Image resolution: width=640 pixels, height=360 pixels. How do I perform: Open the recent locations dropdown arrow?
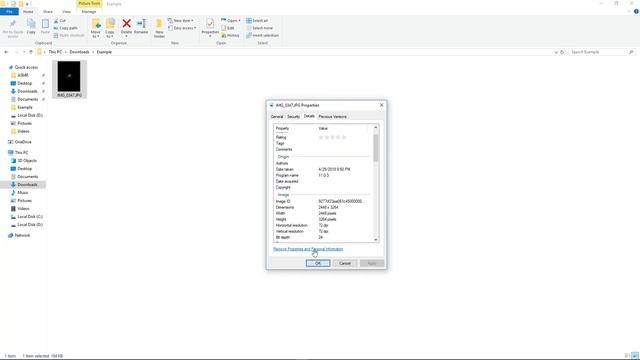(x=24, y=52)
